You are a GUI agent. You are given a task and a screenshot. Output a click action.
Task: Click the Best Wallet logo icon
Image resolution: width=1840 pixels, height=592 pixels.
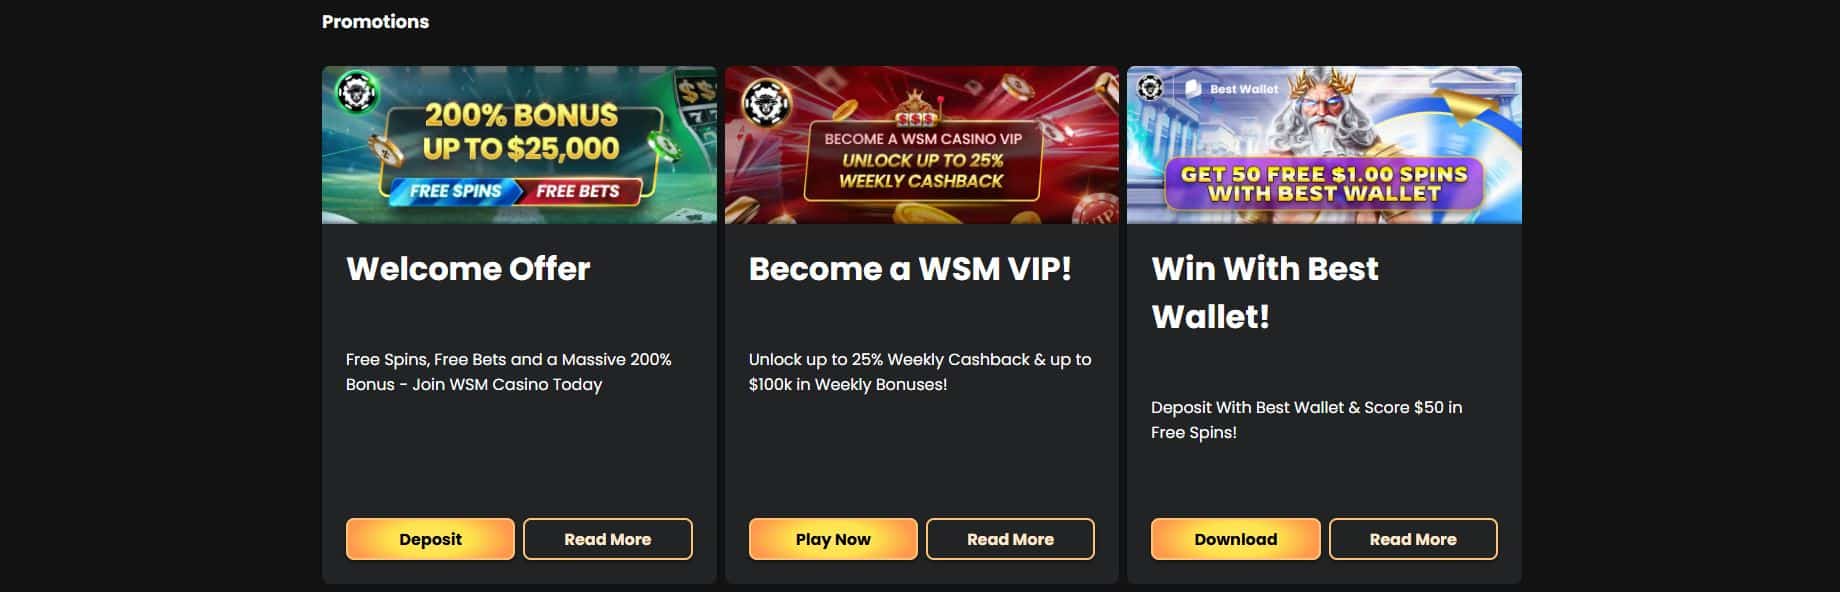[x=1193, y=88]
